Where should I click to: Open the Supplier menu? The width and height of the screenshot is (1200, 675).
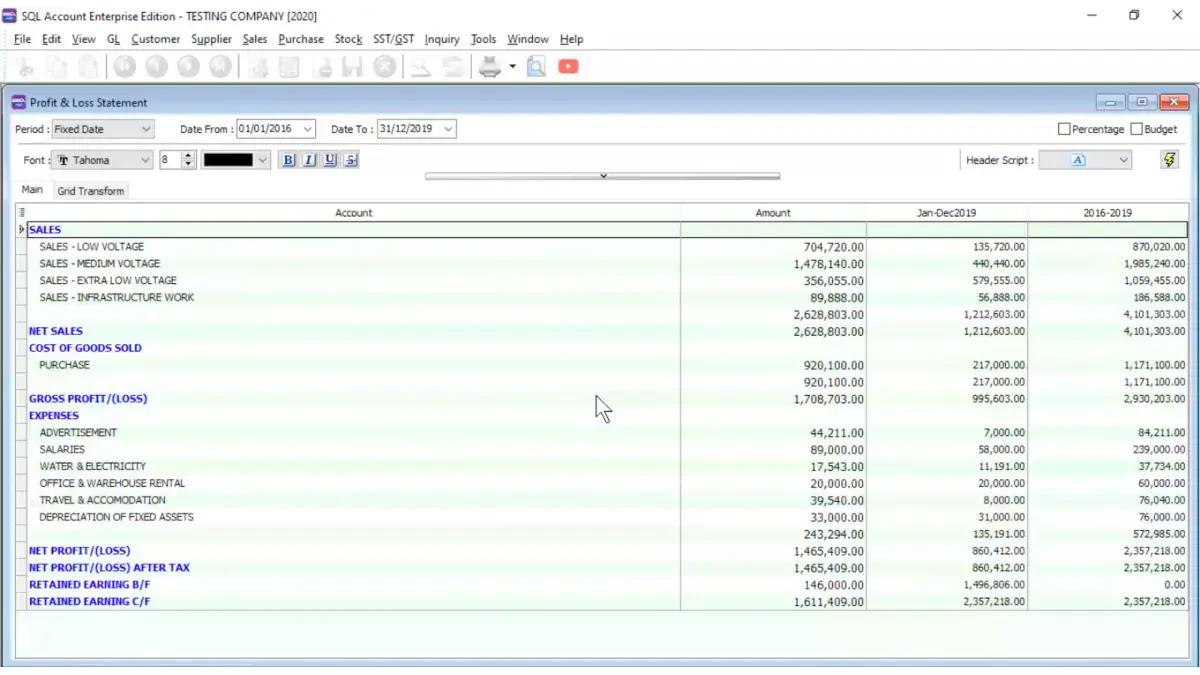coord(211,39)
